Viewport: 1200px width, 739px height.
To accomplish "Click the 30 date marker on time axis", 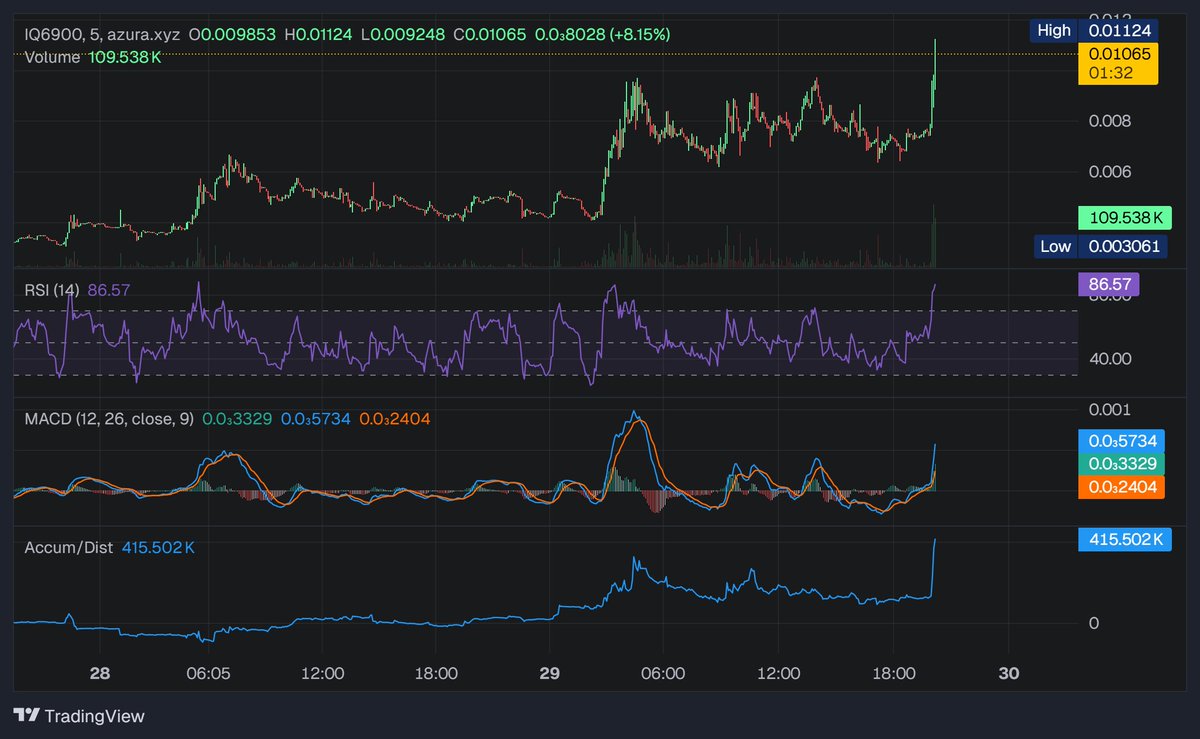I will pyautogui.click(x=1009, y=673).
